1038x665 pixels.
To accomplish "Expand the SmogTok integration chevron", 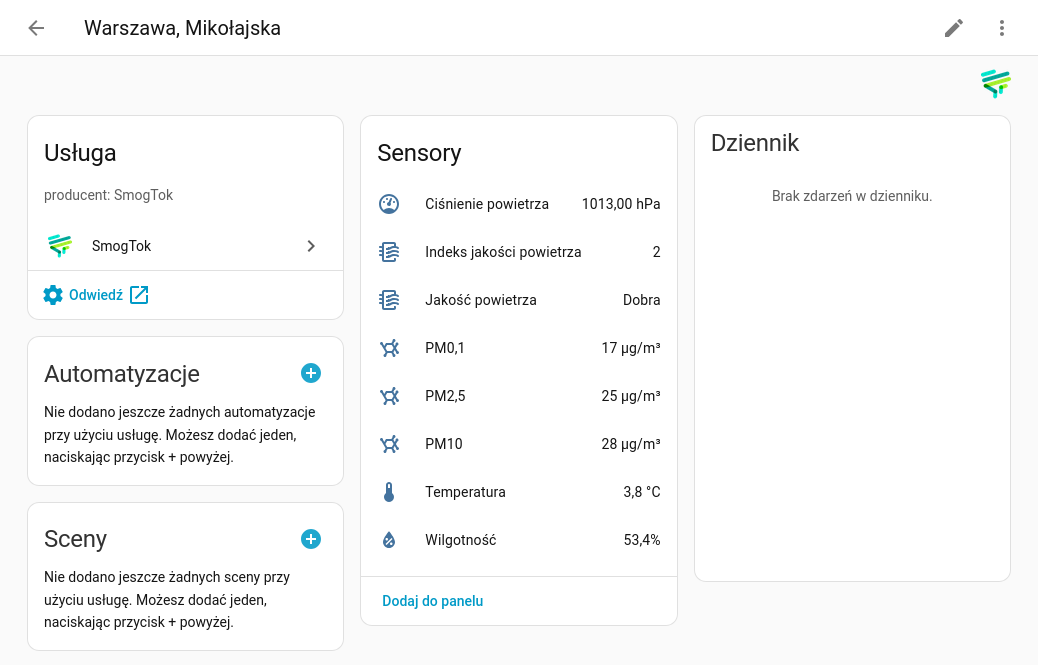I will pos(311,246).
